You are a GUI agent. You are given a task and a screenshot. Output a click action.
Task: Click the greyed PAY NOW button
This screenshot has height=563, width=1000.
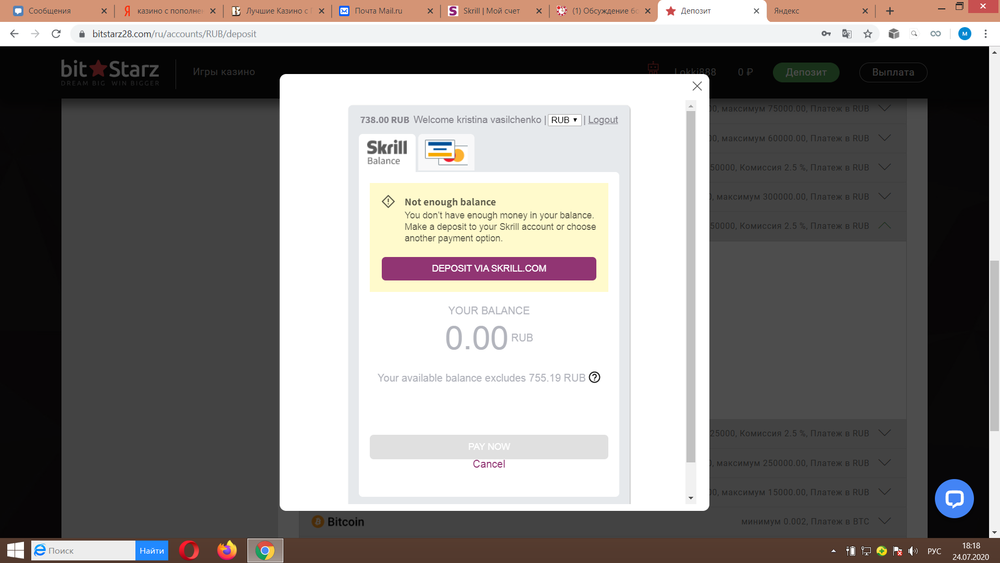pyautogui.click(x=489, y=447)
